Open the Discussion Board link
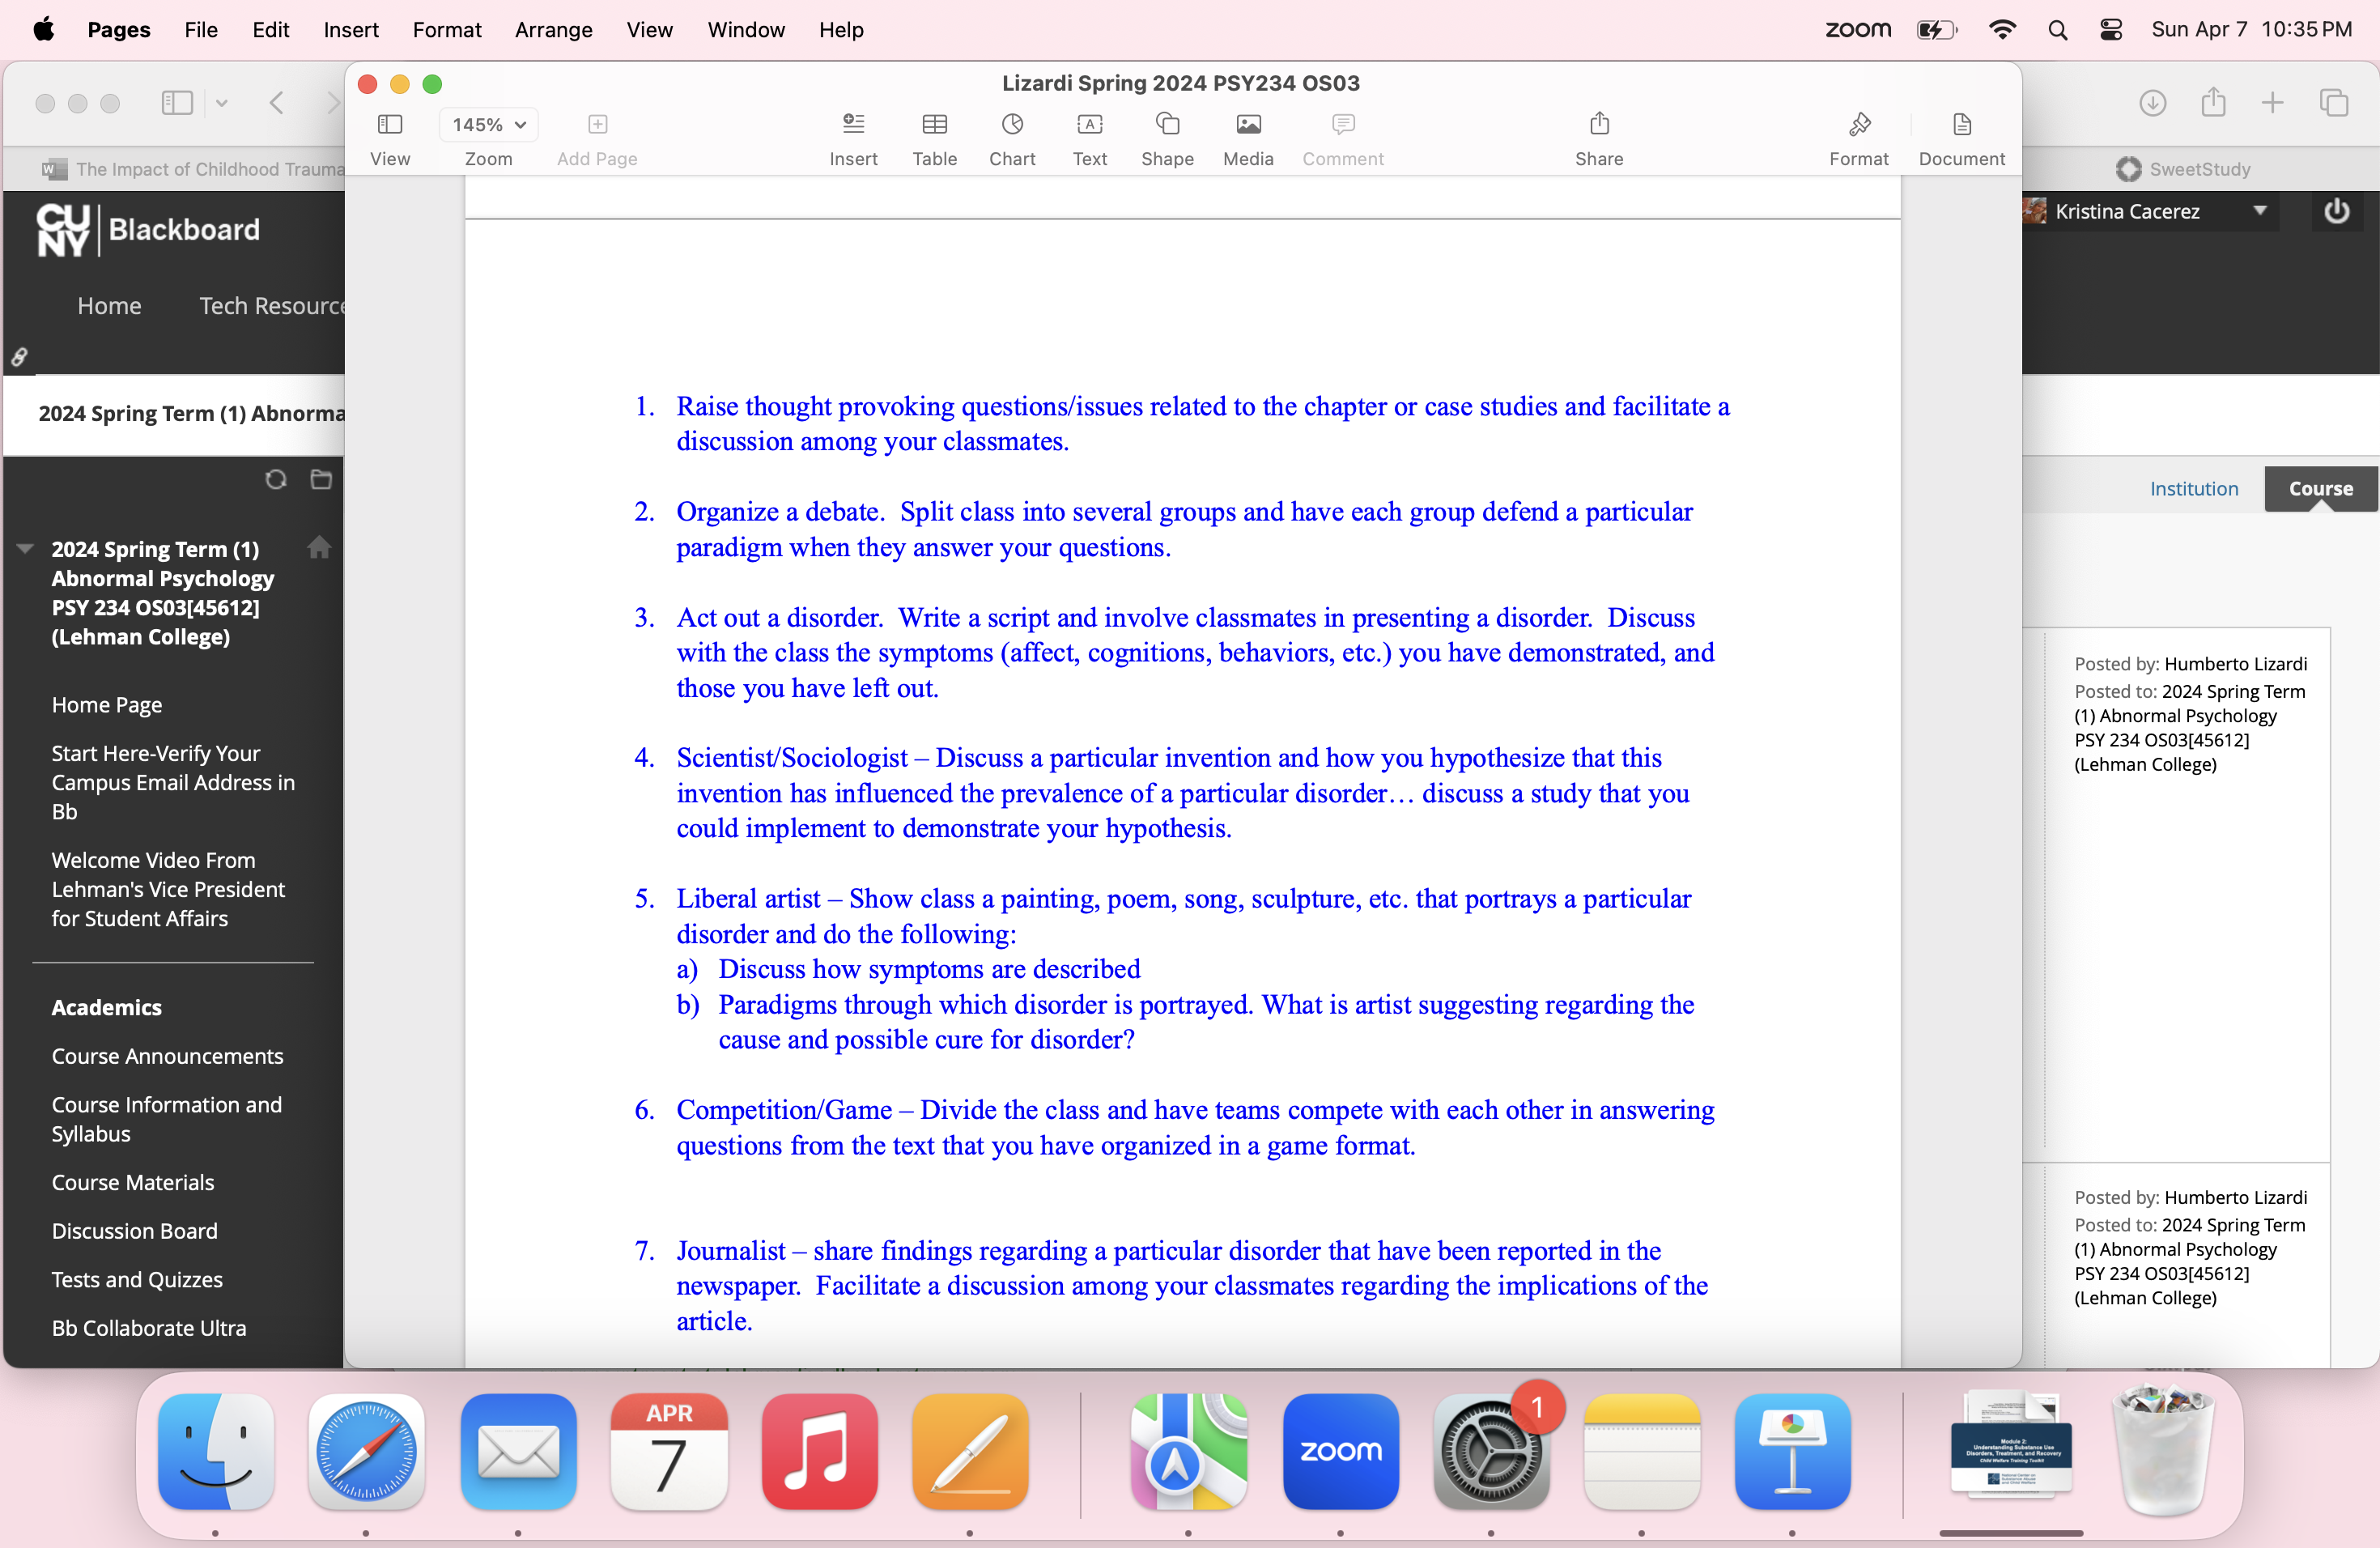 pos(134,1231)
